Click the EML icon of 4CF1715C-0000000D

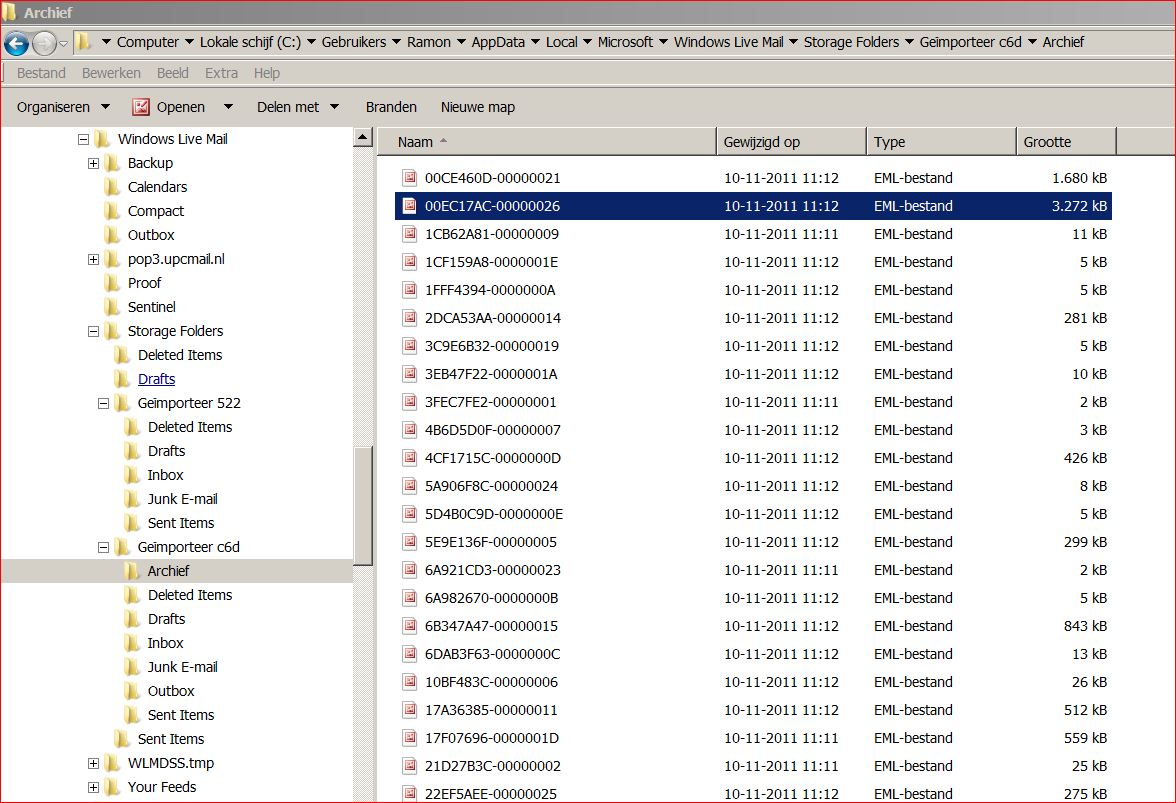coord(410,458)
